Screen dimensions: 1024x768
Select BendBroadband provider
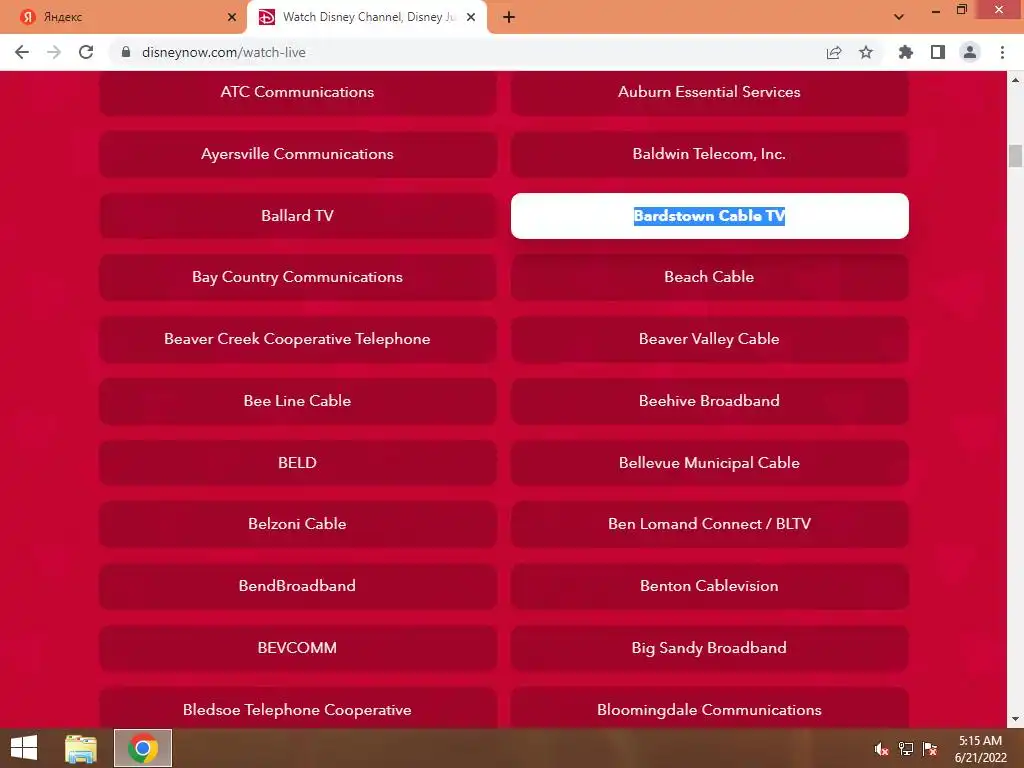(x=298, y=586)
